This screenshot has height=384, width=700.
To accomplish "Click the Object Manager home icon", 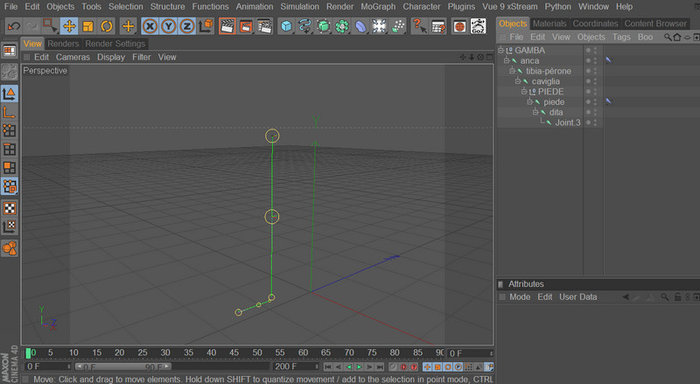I will tap(677, 37).
